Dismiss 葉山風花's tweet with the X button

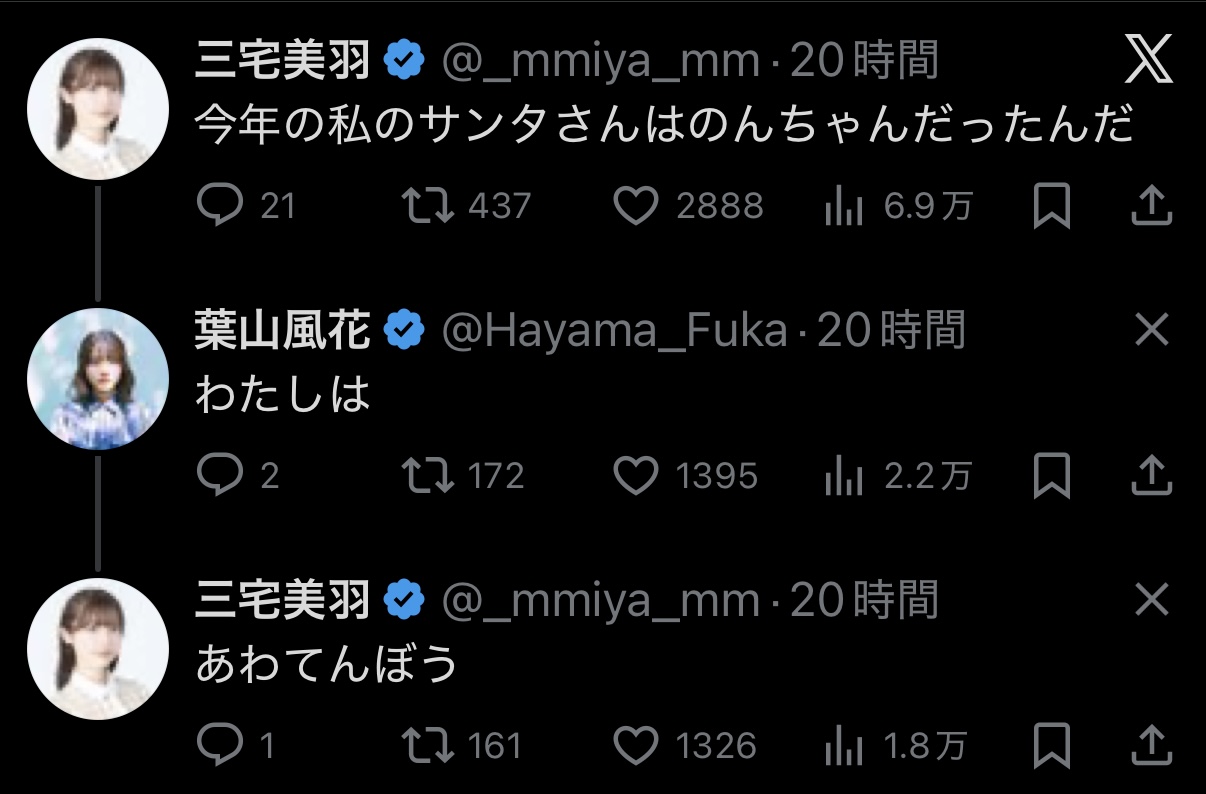(1152, 330)
